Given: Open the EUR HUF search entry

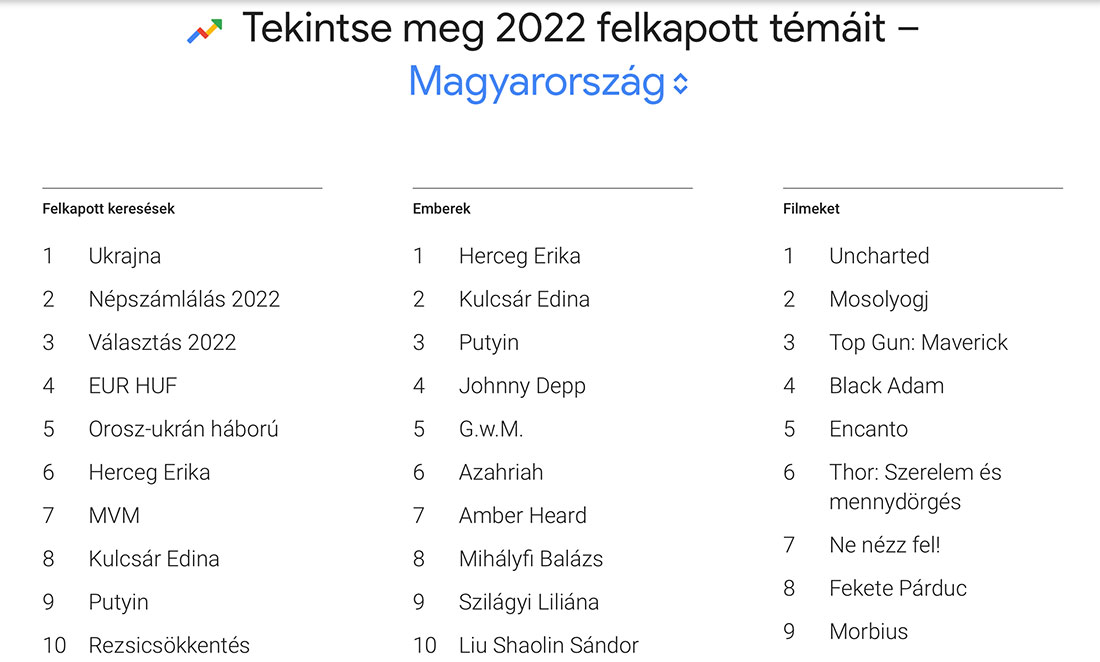Looking at the screenshot, I should [x=133, y=386].
